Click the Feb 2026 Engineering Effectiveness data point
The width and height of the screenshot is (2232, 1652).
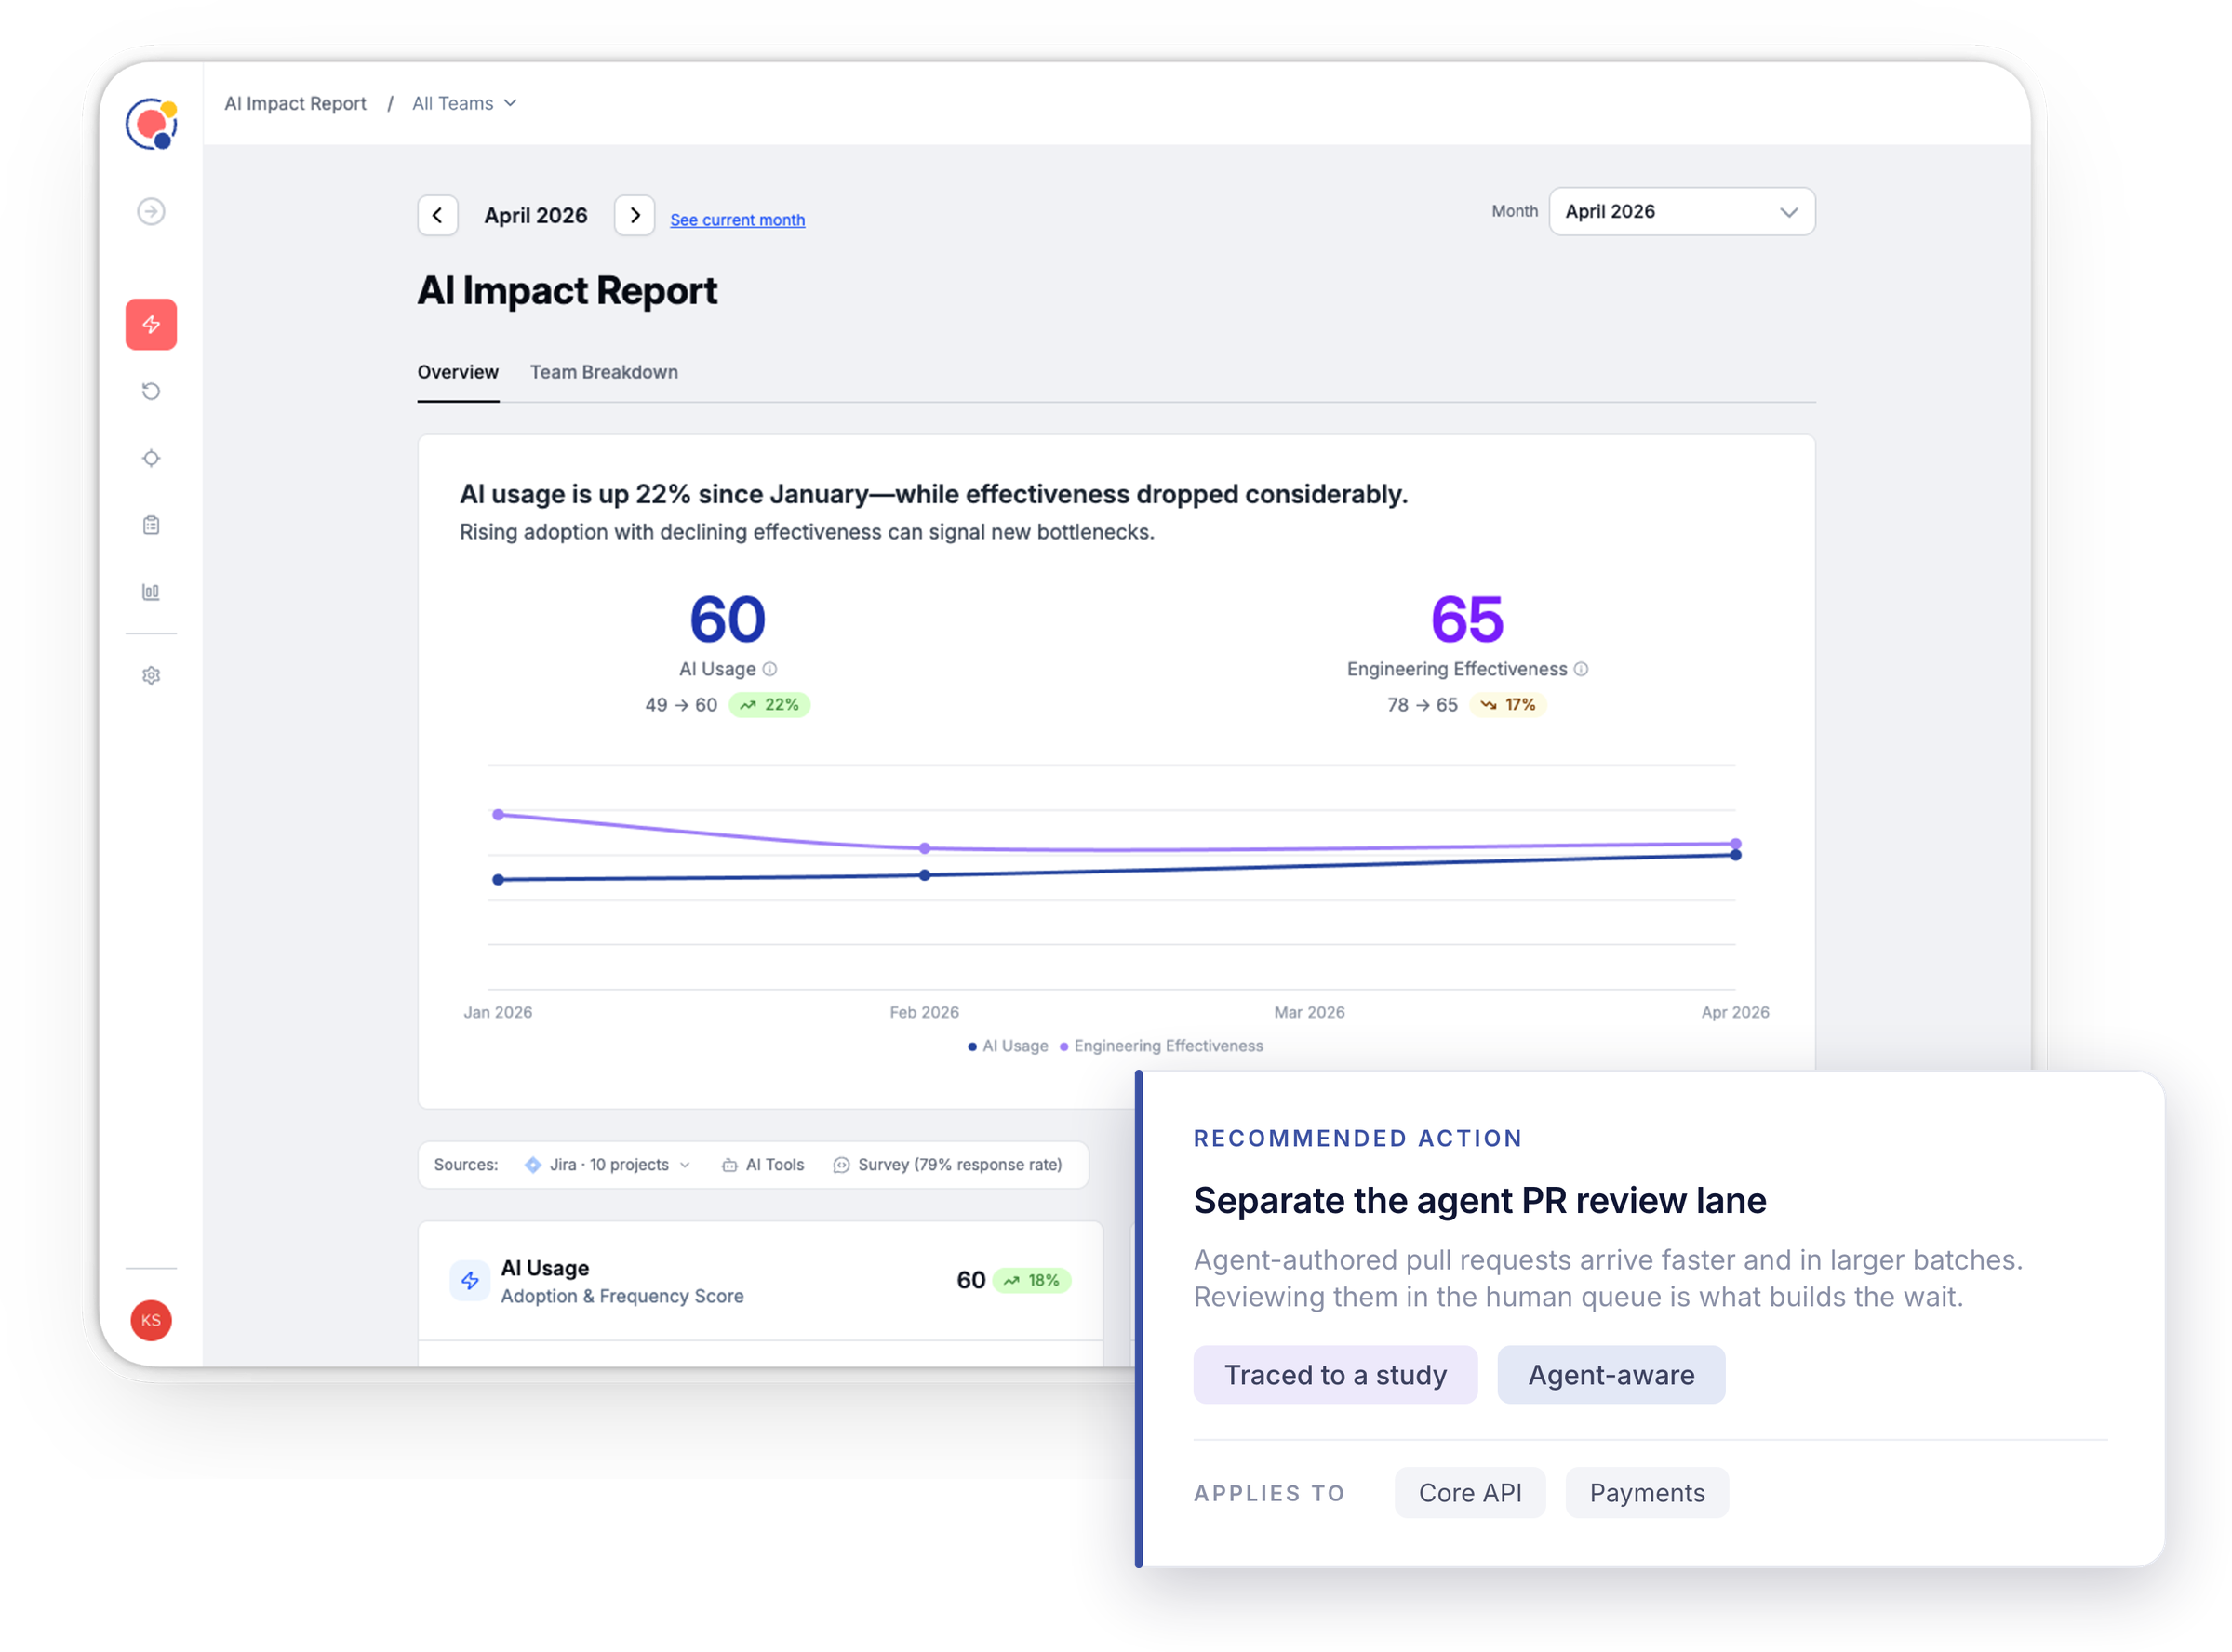point(925,848)
